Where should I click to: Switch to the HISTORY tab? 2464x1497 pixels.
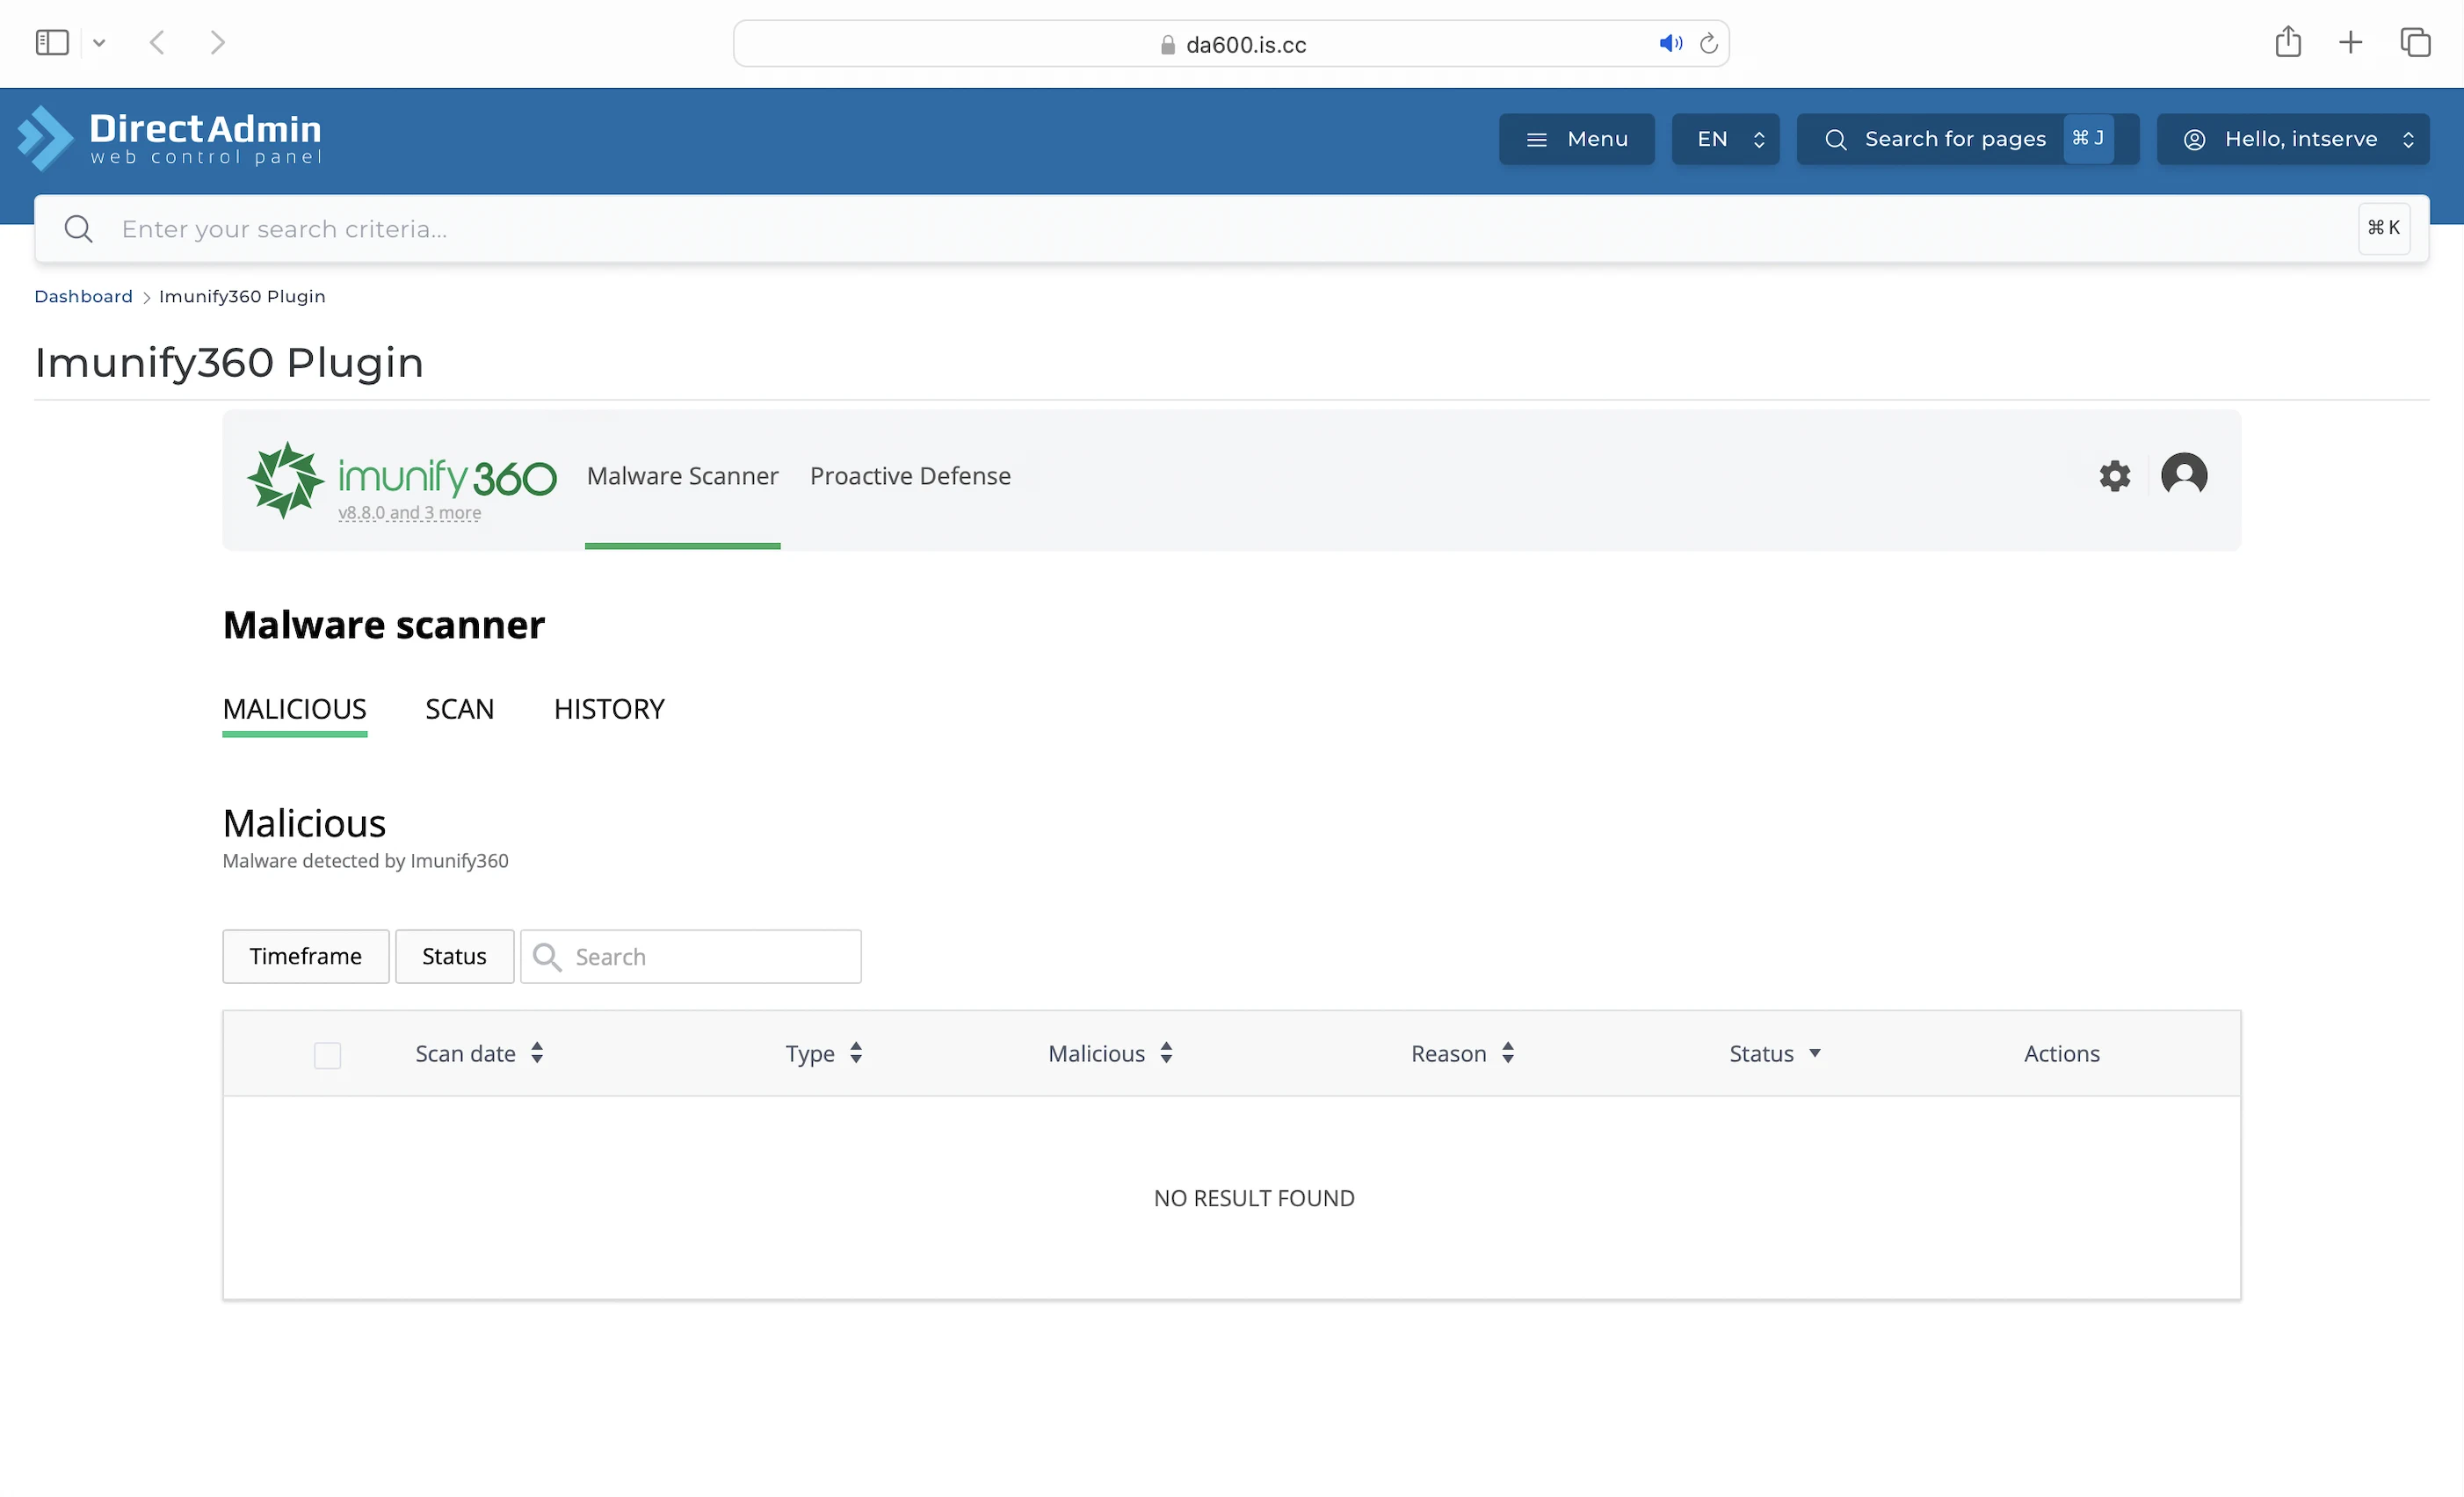(608, 709)
